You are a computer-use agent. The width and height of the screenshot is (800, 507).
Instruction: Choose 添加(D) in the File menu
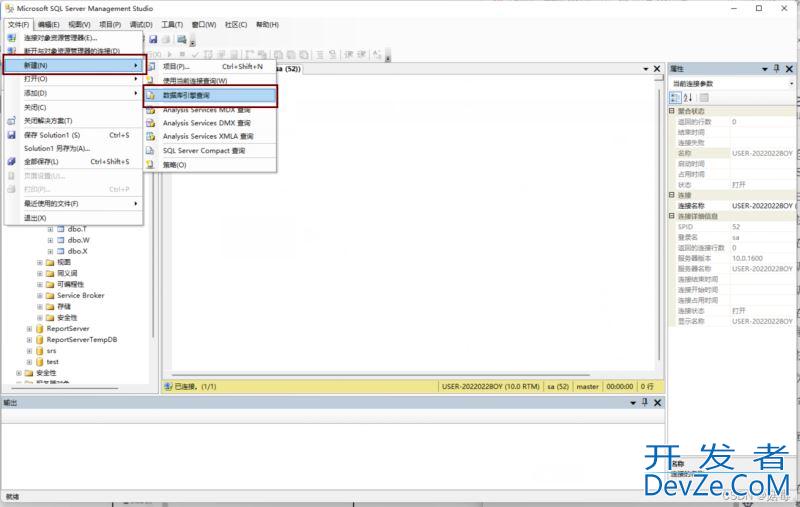click(x=73, y=93)
